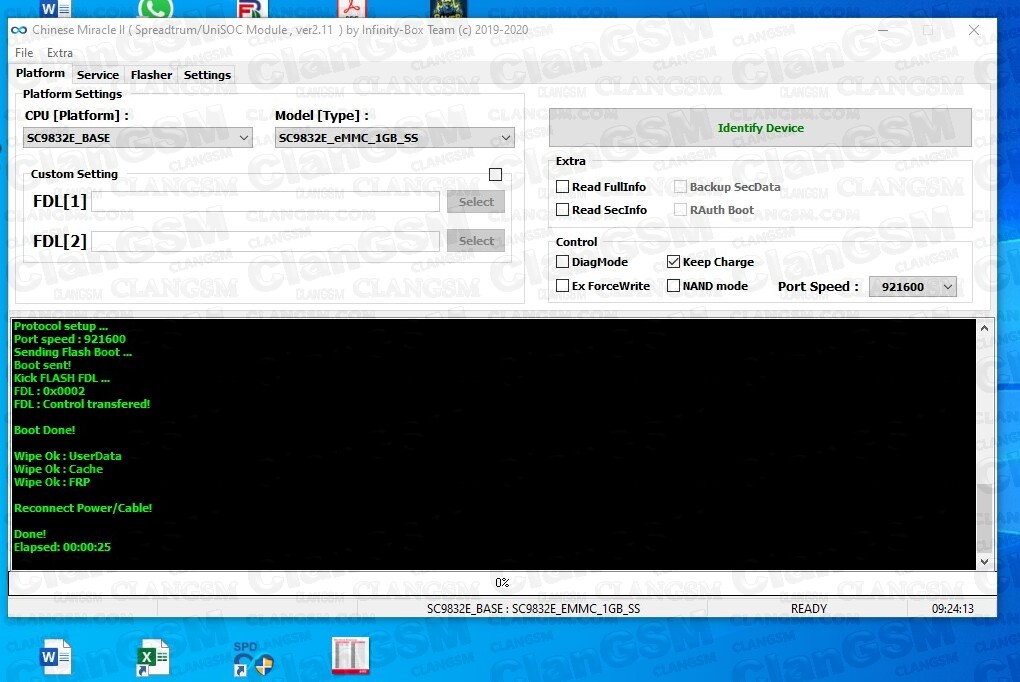Viewport: 1020px width, 682px height.
Task: Switch to the Platform tab
Action: click(x=40, y=74)
